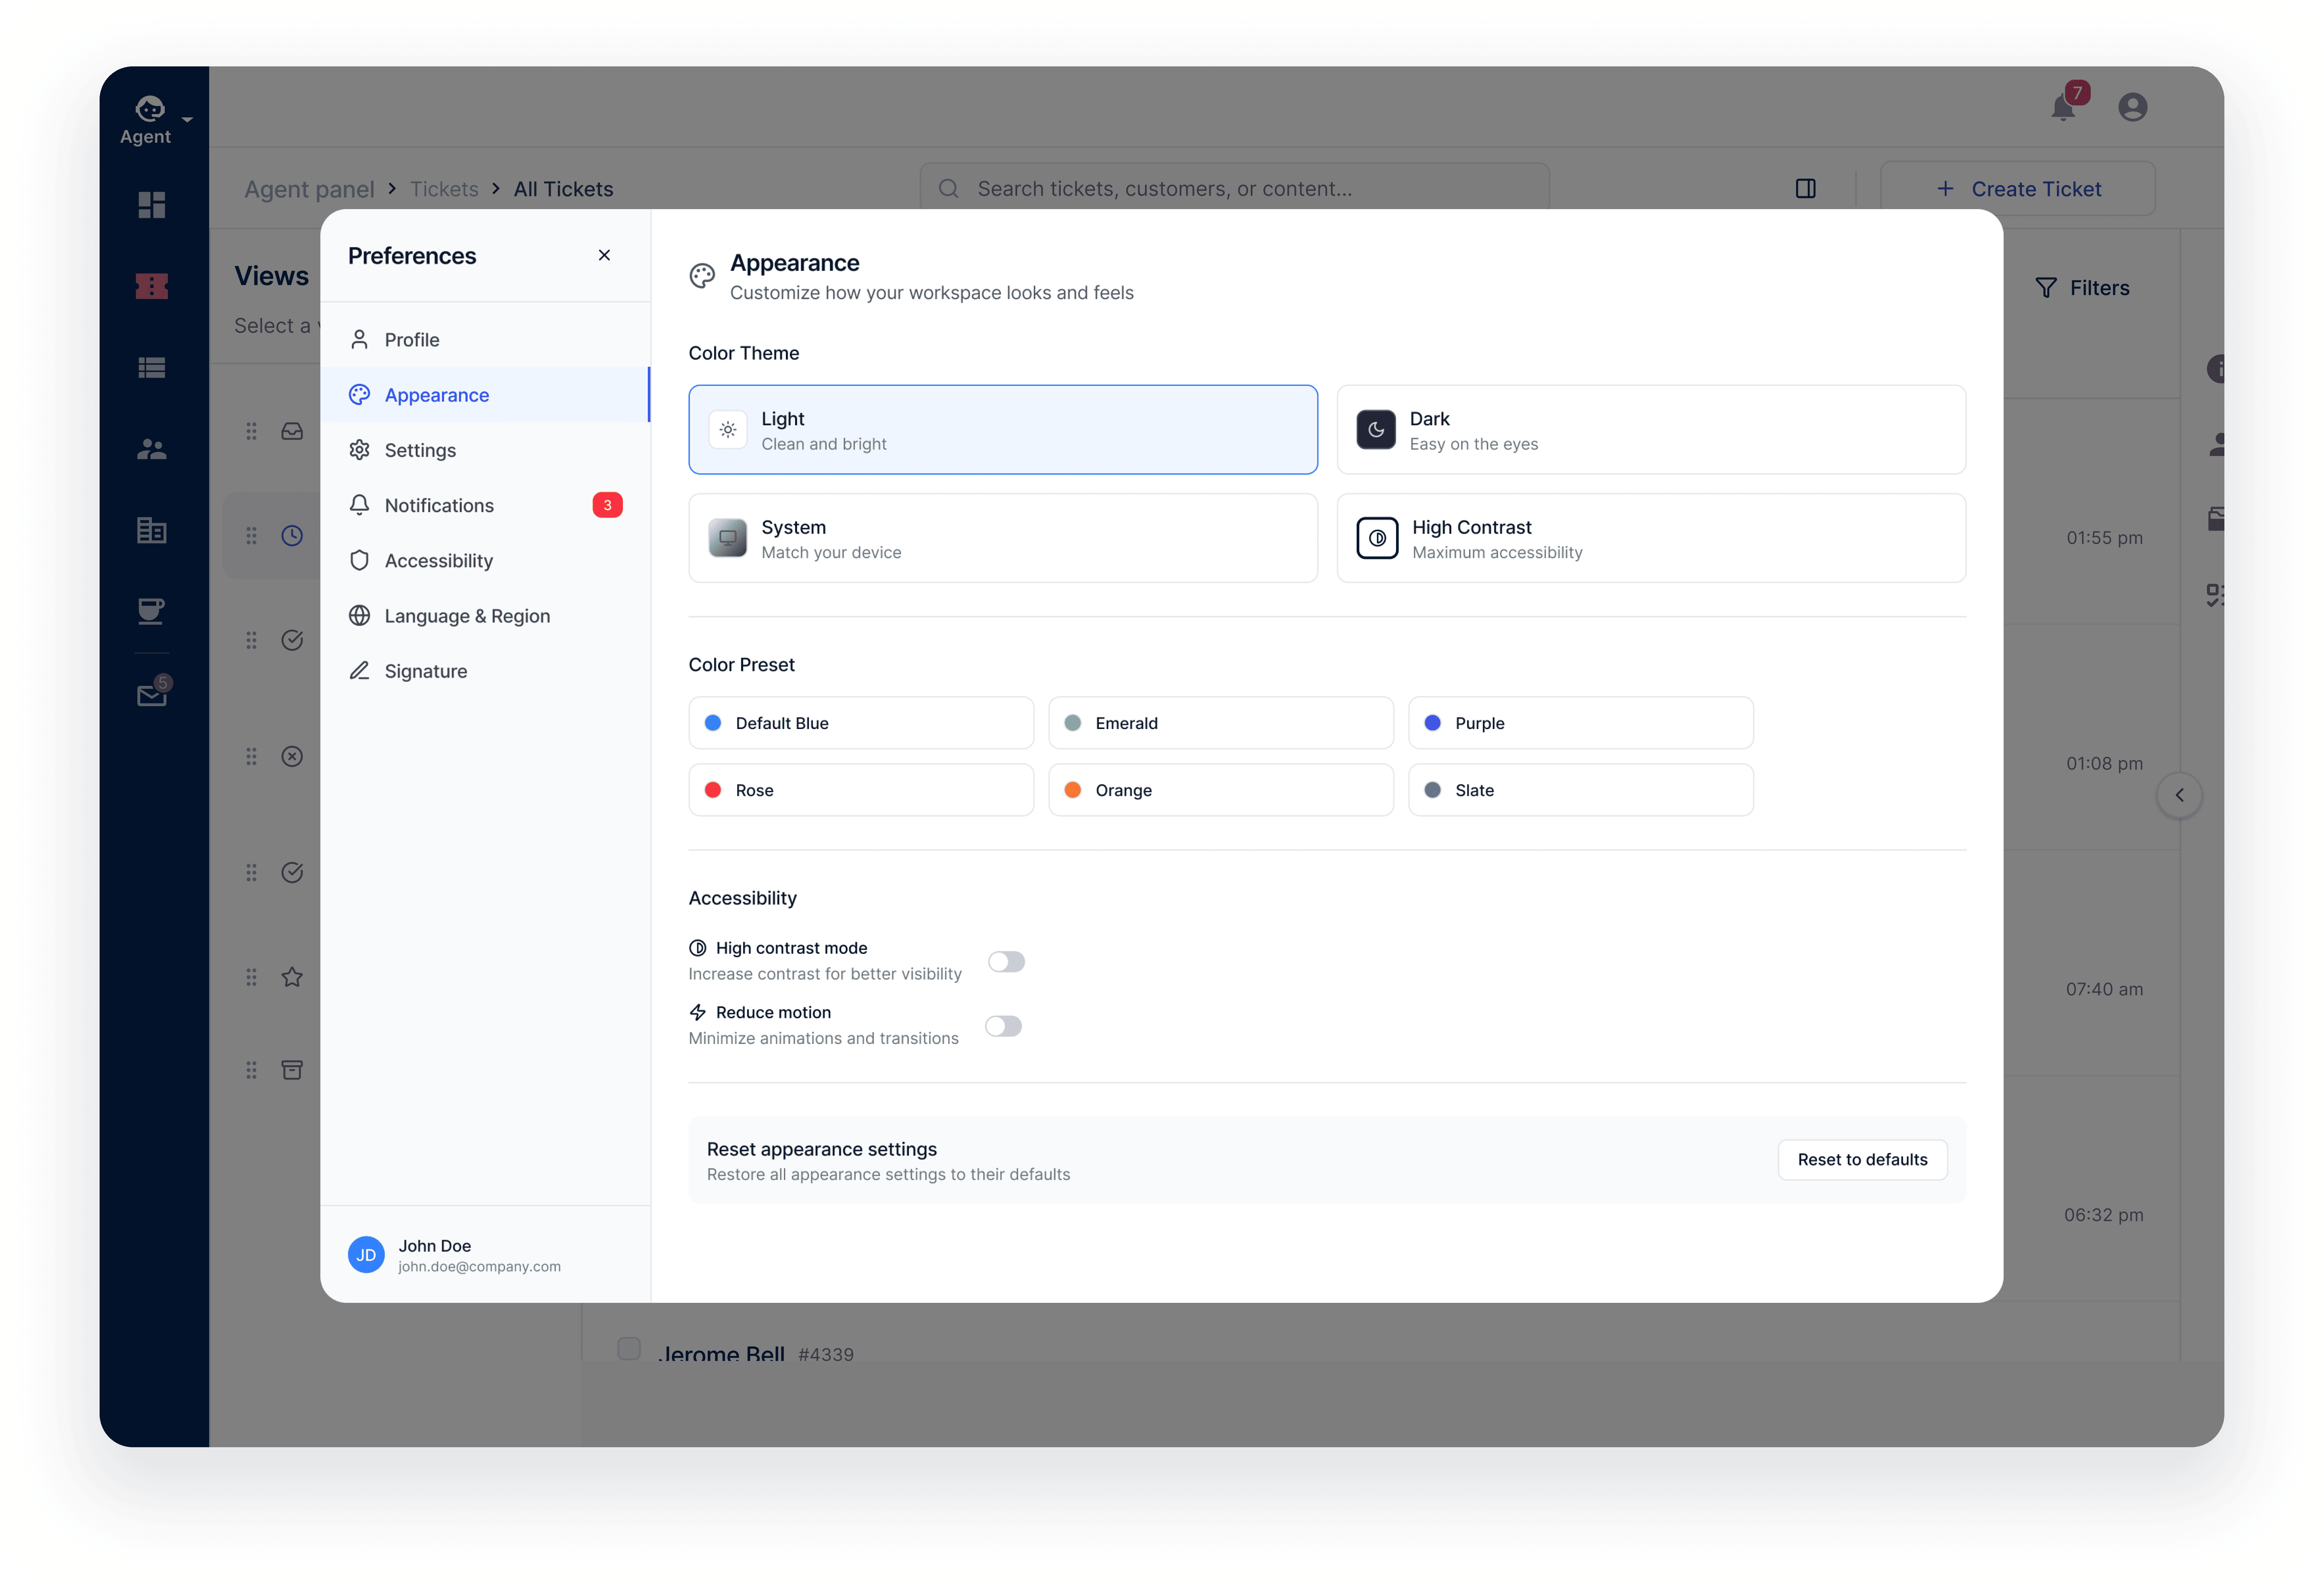Open the Notifications preferences tab
Screen dimensions: 2324x1580
click(x=439, y=505)
